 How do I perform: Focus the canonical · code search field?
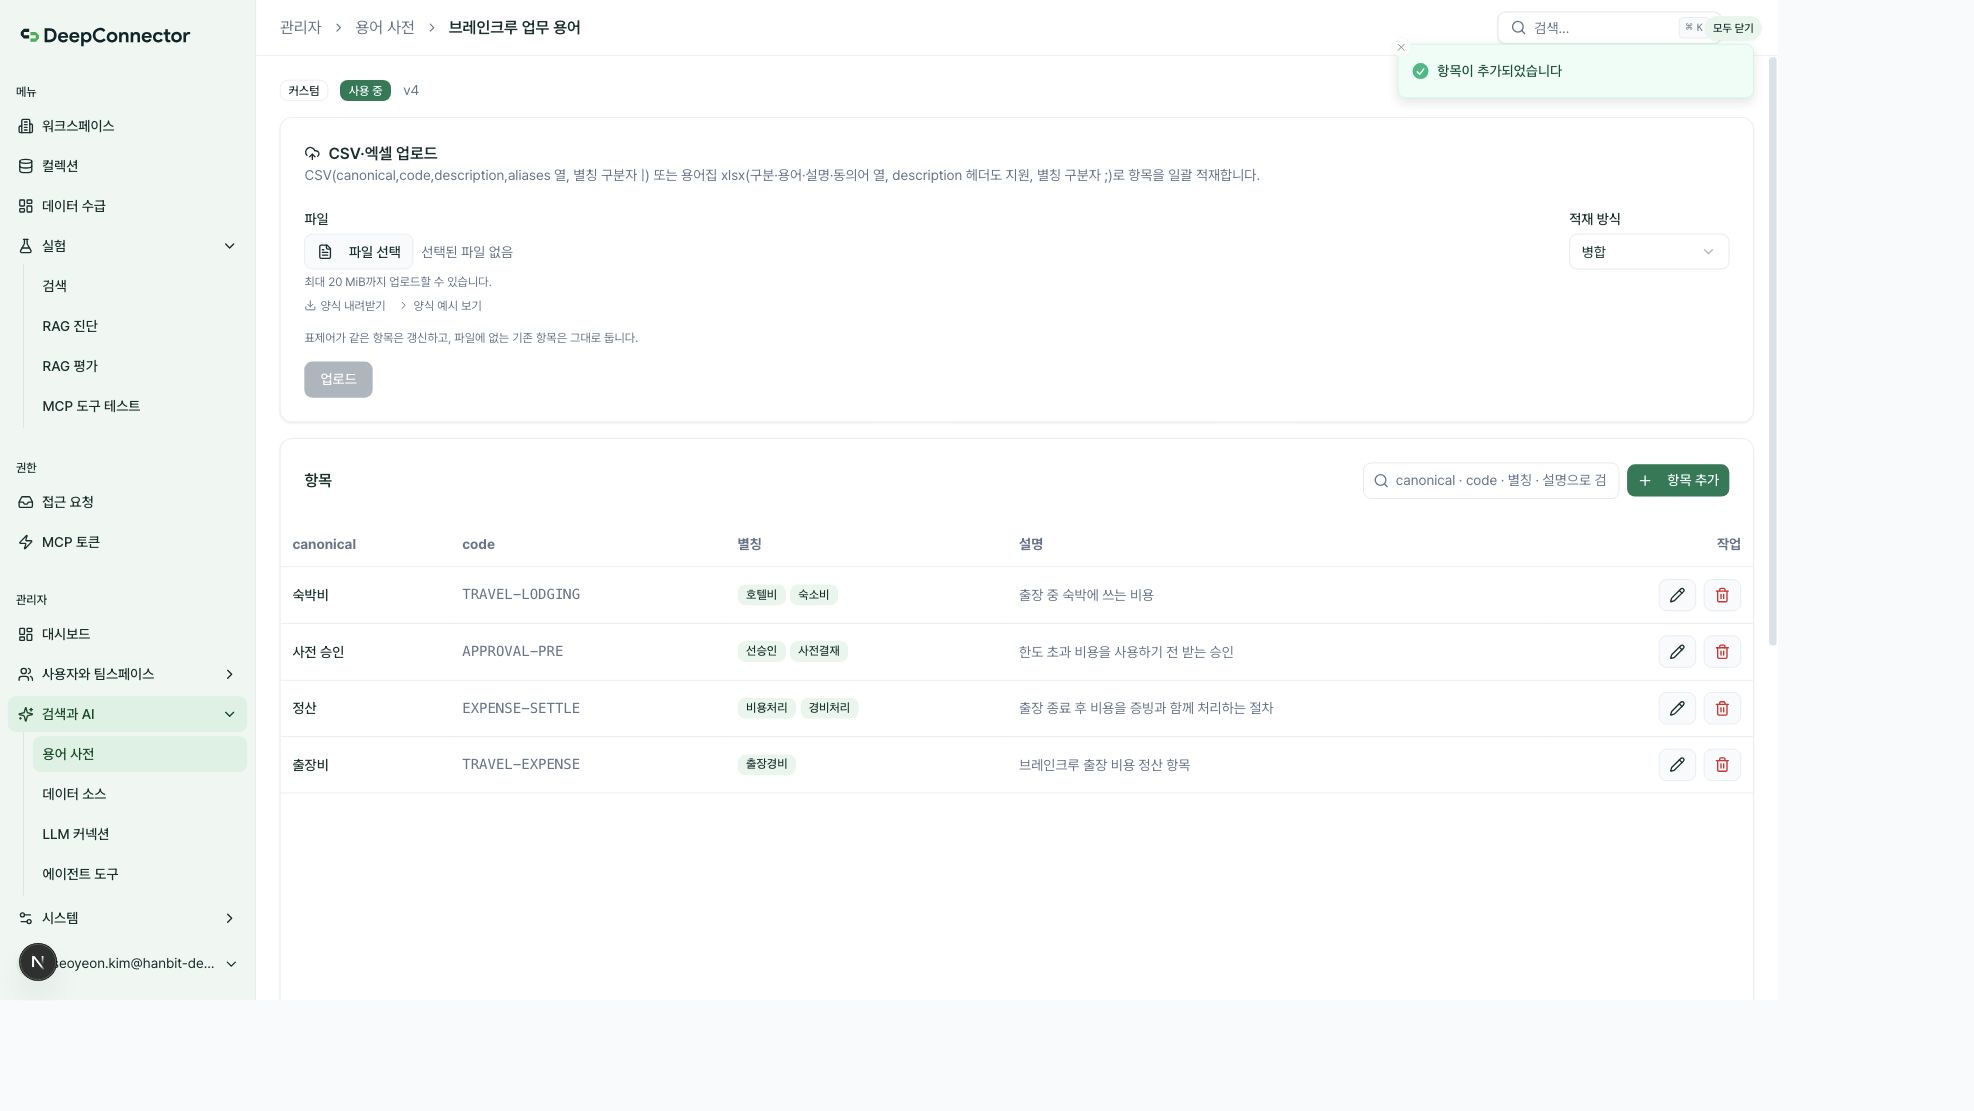1490,481
